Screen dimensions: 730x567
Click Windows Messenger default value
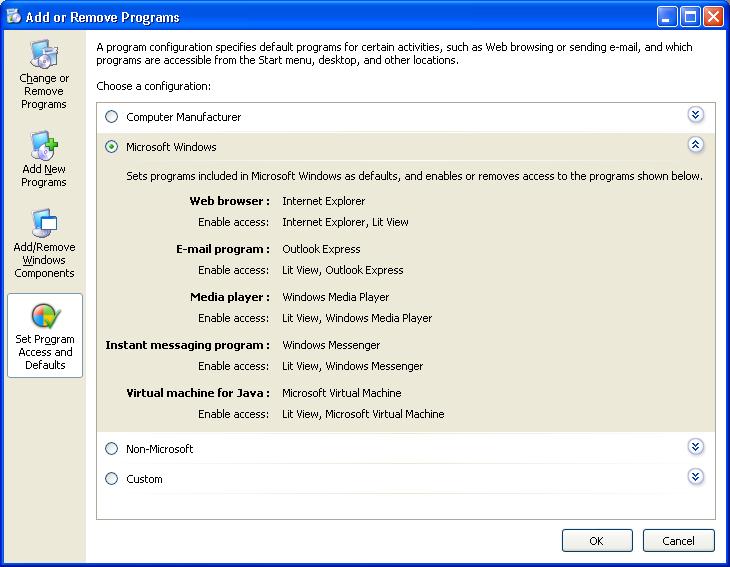pos(331,345)
